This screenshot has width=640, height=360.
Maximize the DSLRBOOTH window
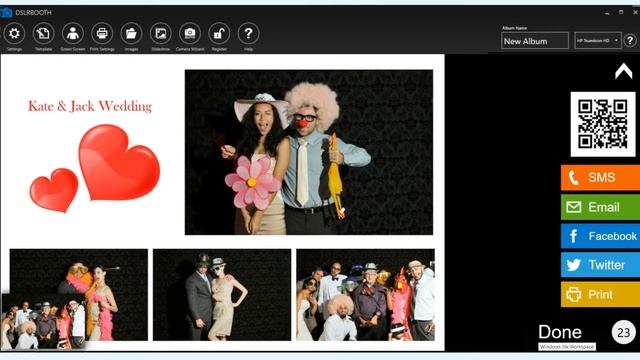[x=621, y=13]
